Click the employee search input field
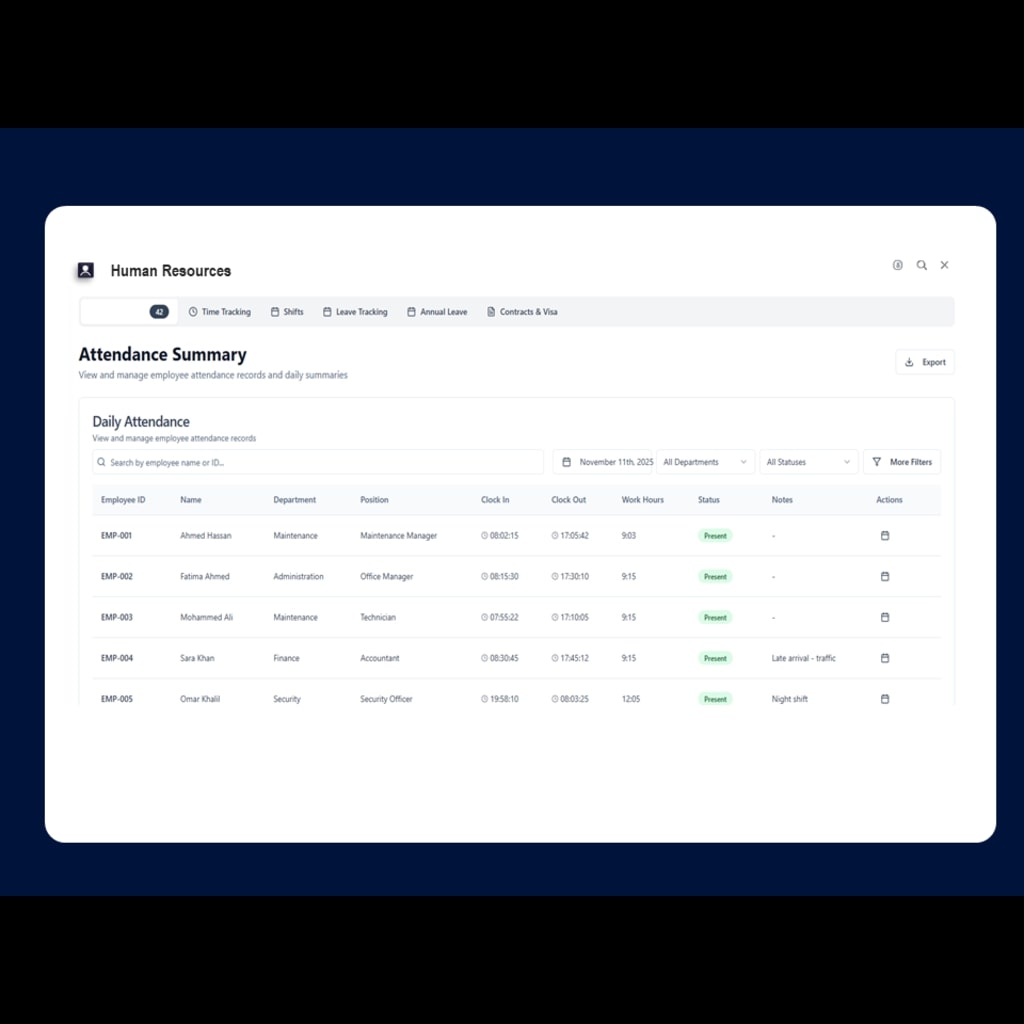 317,461
